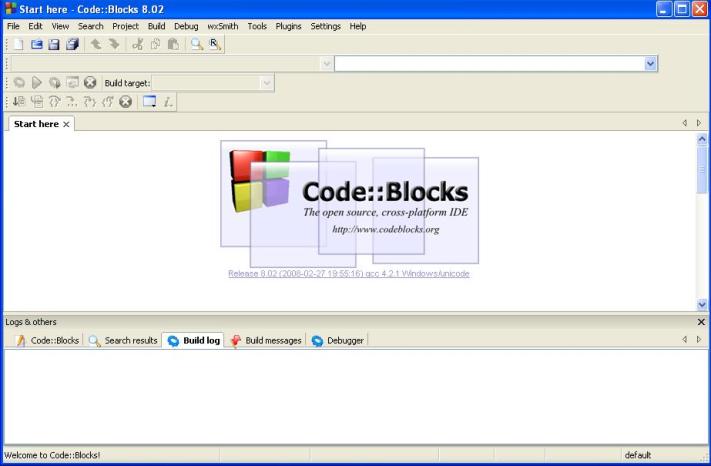Click the Save file icon
Viewport: 711px width, 466px height.
pyautogui.click(x=54, y=44)
